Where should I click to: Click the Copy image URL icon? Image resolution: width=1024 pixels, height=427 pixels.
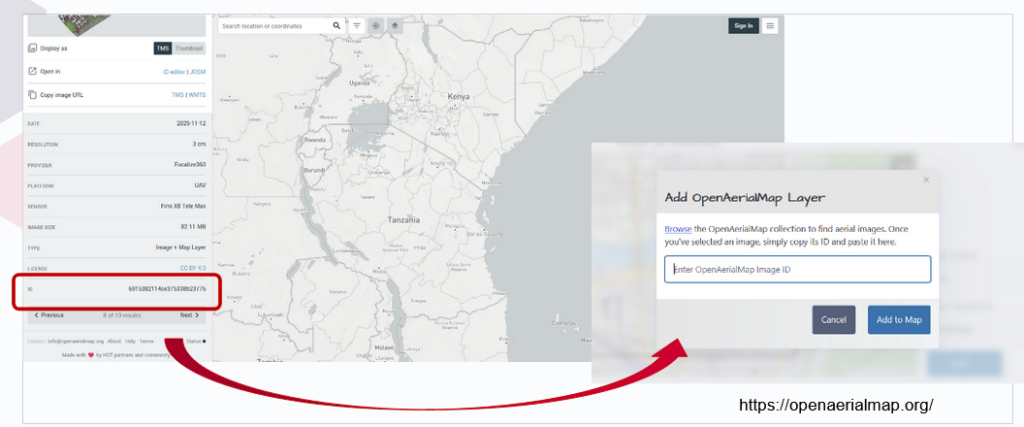pyautogui.click(x=32, y=95)
